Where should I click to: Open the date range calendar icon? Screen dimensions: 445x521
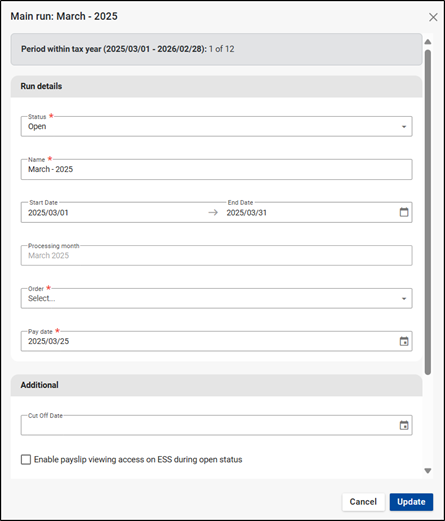point(404,212)
